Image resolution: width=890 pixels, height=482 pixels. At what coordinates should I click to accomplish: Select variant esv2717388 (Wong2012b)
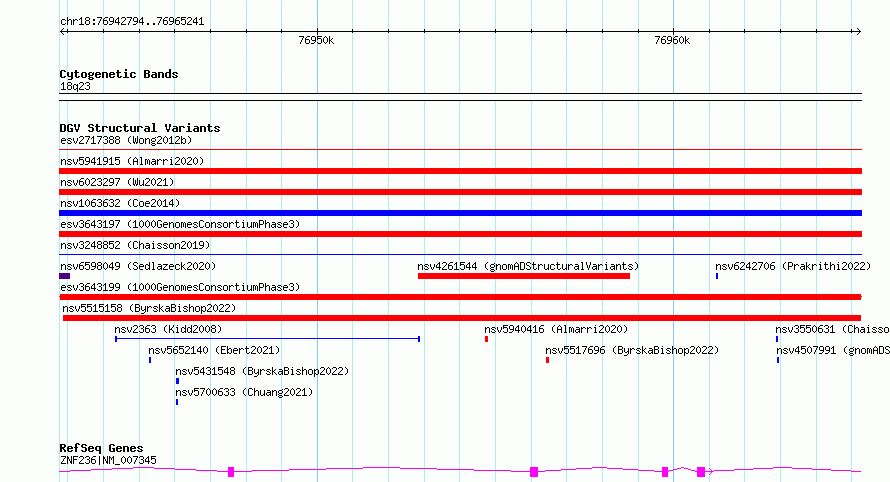pos(126,140)
